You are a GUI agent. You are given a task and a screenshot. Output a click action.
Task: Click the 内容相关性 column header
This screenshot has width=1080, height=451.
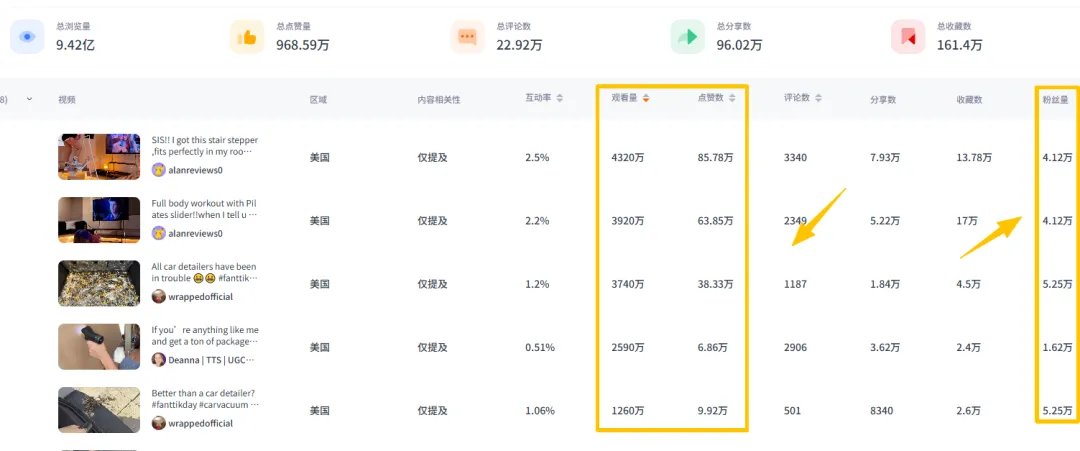(438, 99)
